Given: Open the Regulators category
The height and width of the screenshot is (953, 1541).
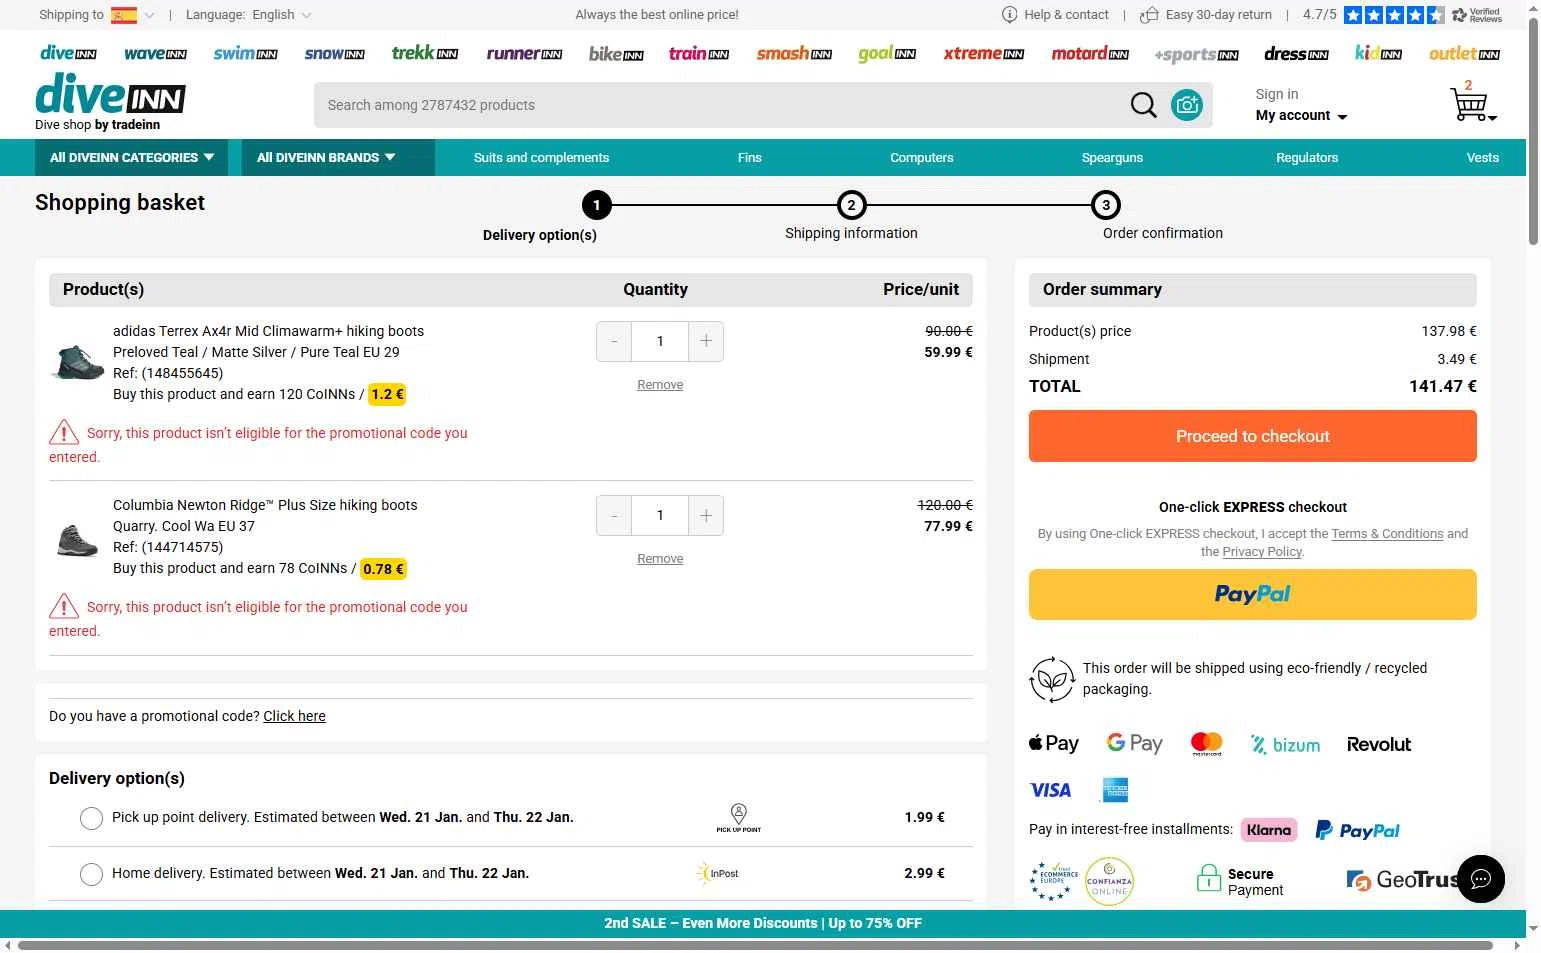Looking at the screenshot, I should click(x=1307, y=158).
